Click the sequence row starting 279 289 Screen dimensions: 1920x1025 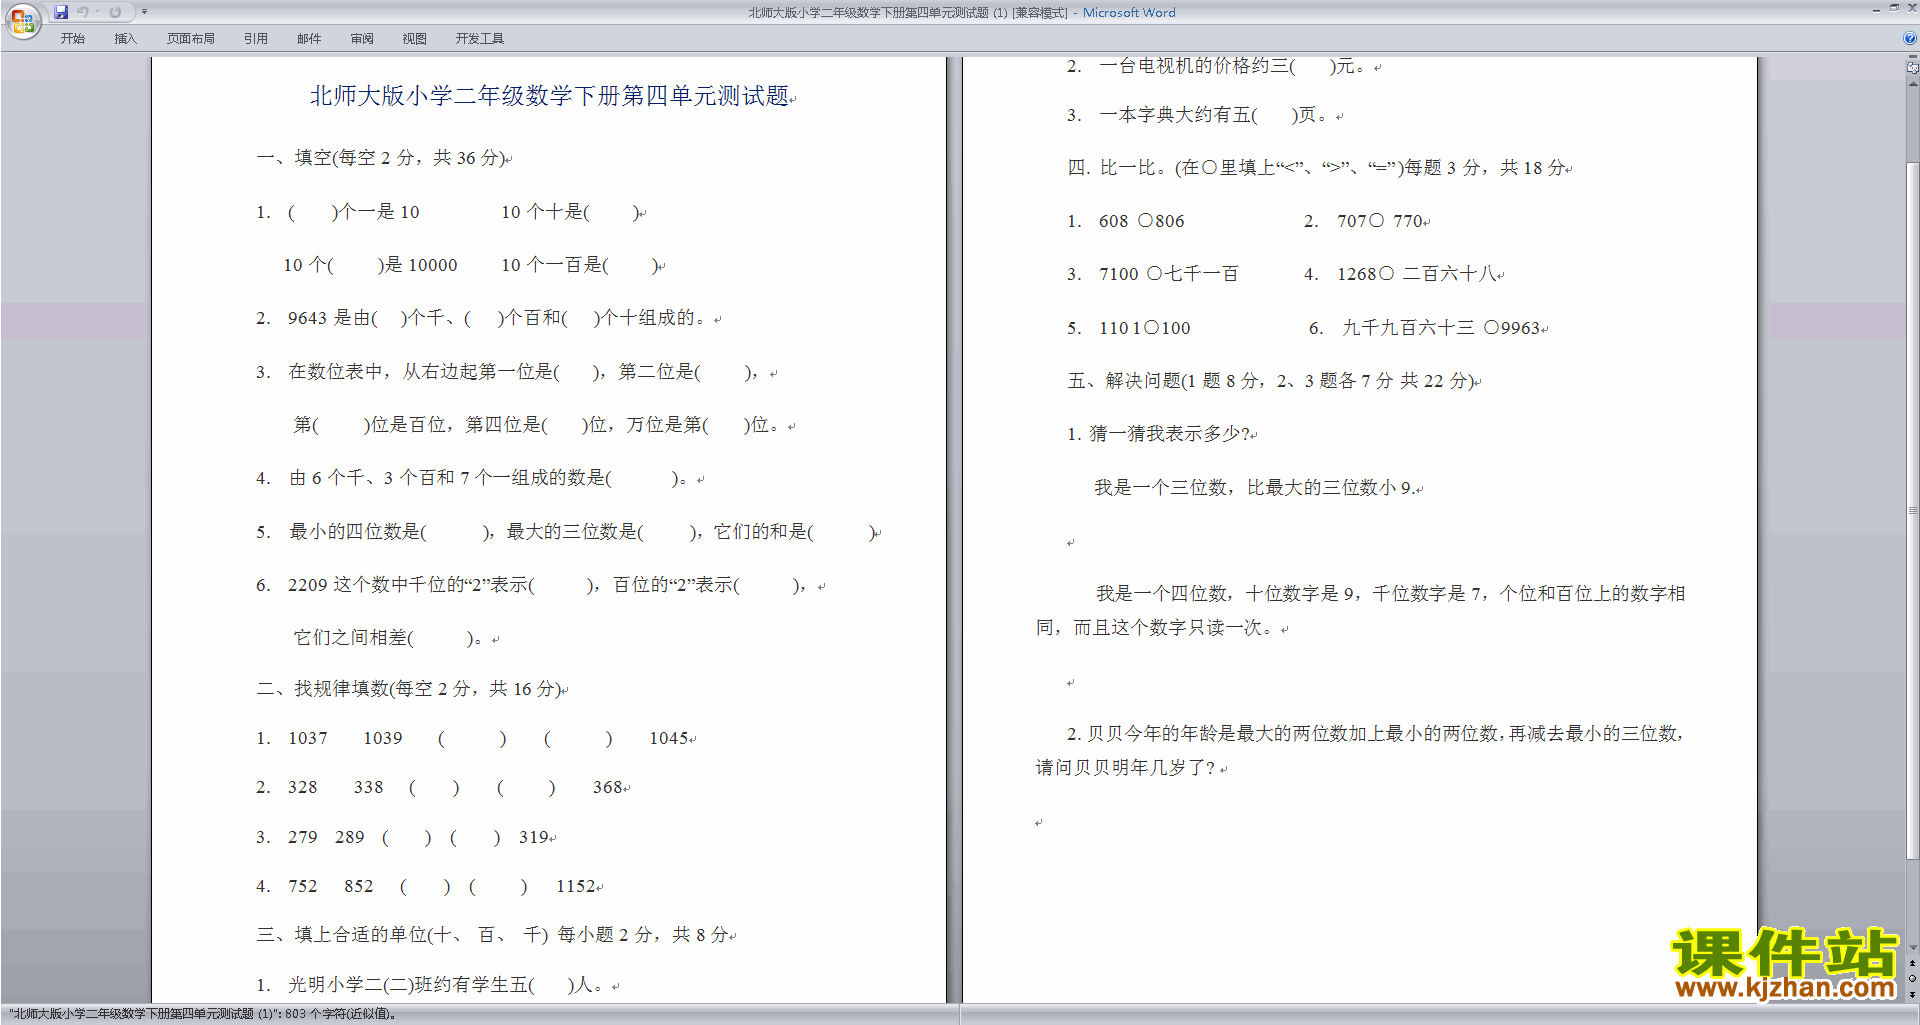tap(405, 837)
